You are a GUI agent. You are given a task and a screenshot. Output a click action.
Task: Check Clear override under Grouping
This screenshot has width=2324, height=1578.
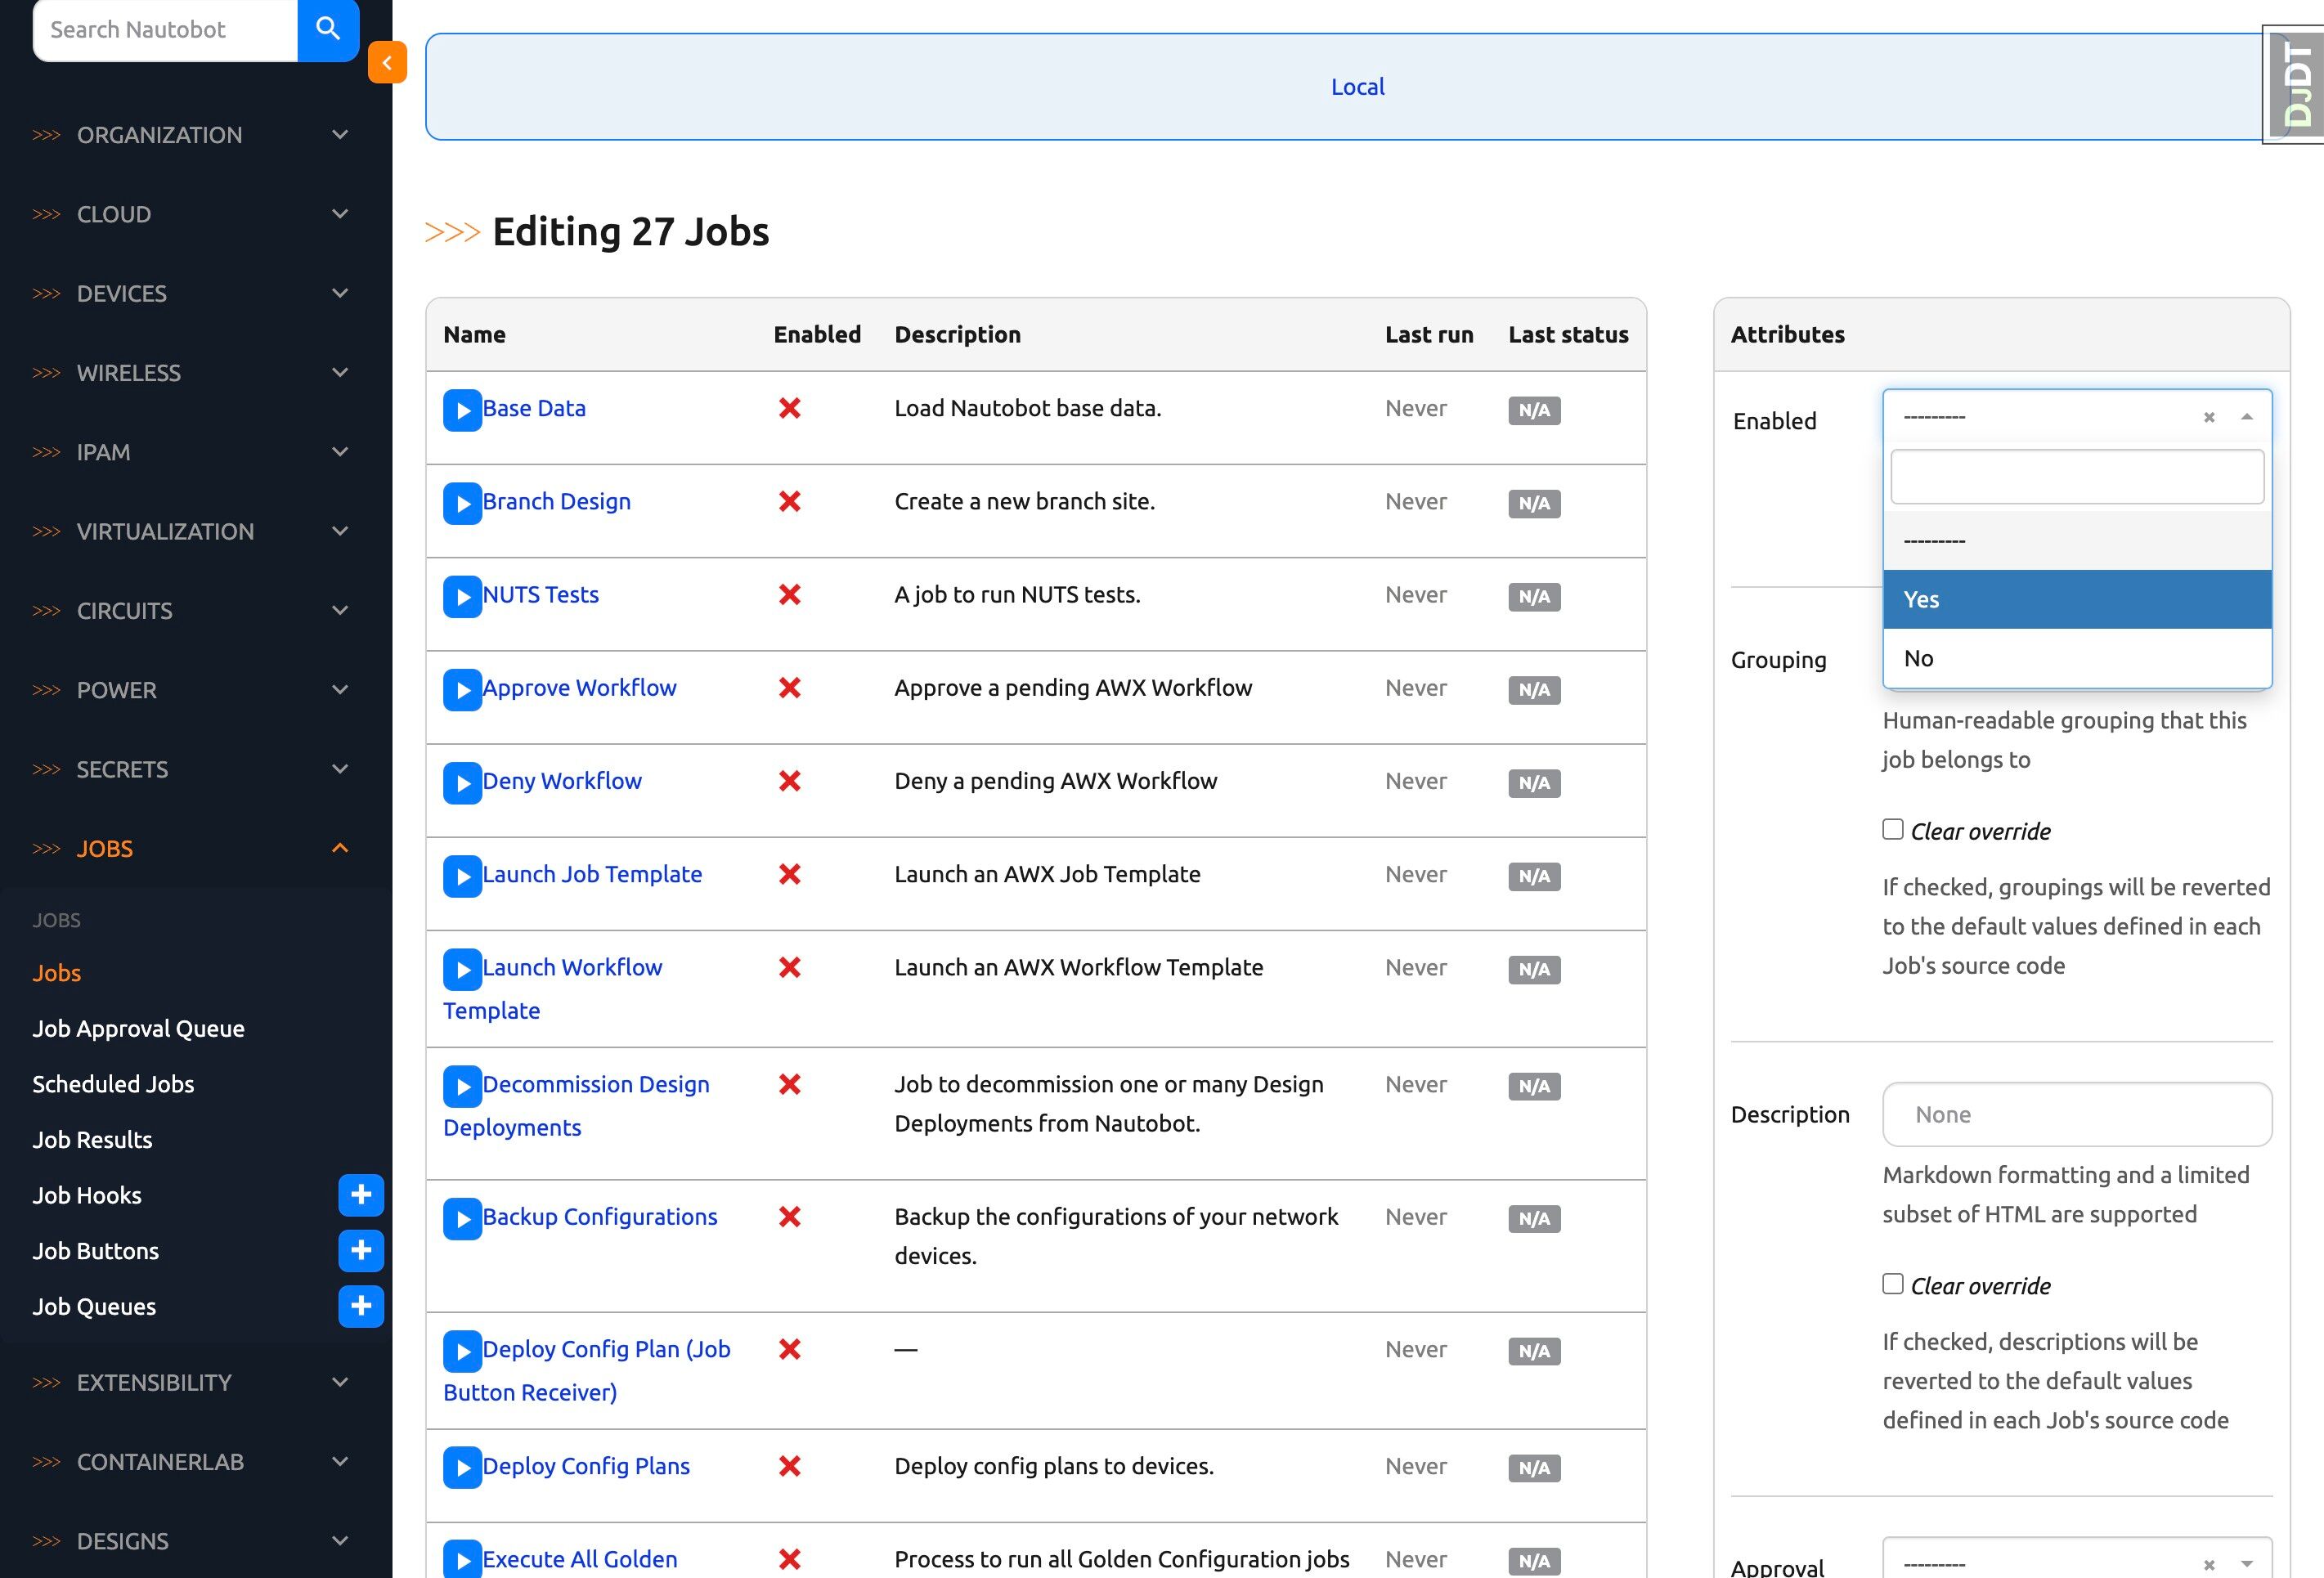[x=1892, y=830]
